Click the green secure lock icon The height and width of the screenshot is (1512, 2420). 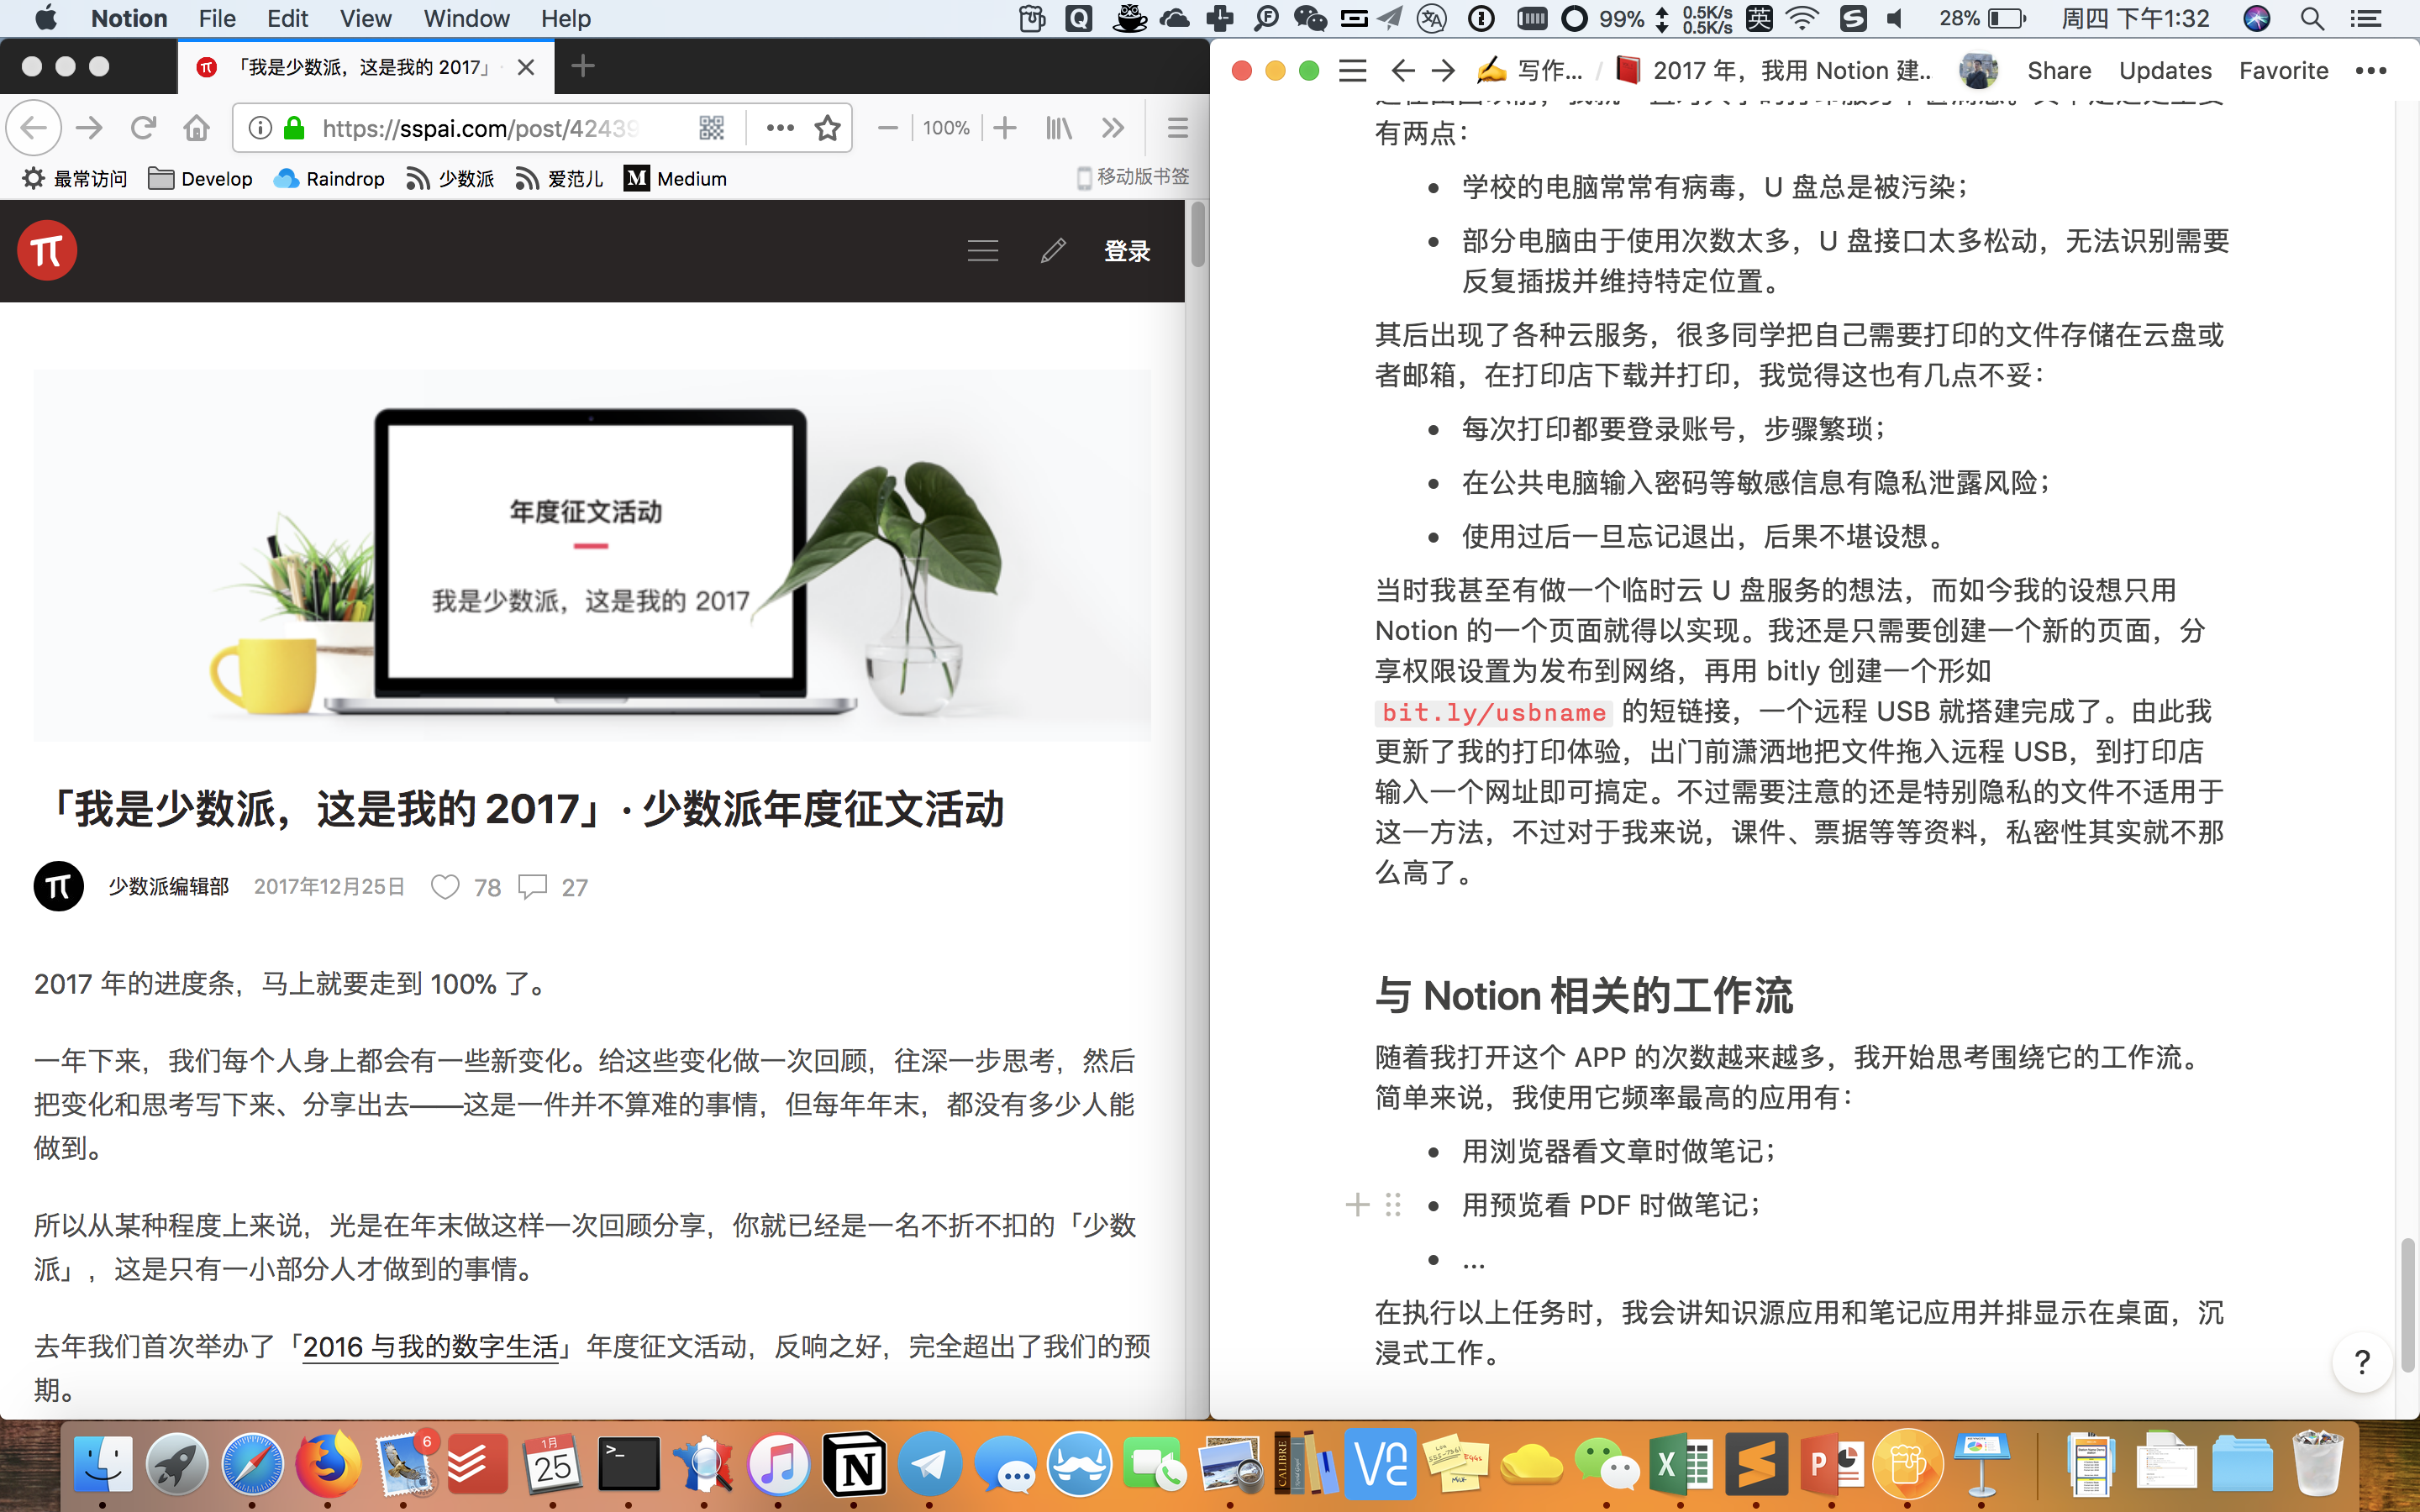pos(294,128)
